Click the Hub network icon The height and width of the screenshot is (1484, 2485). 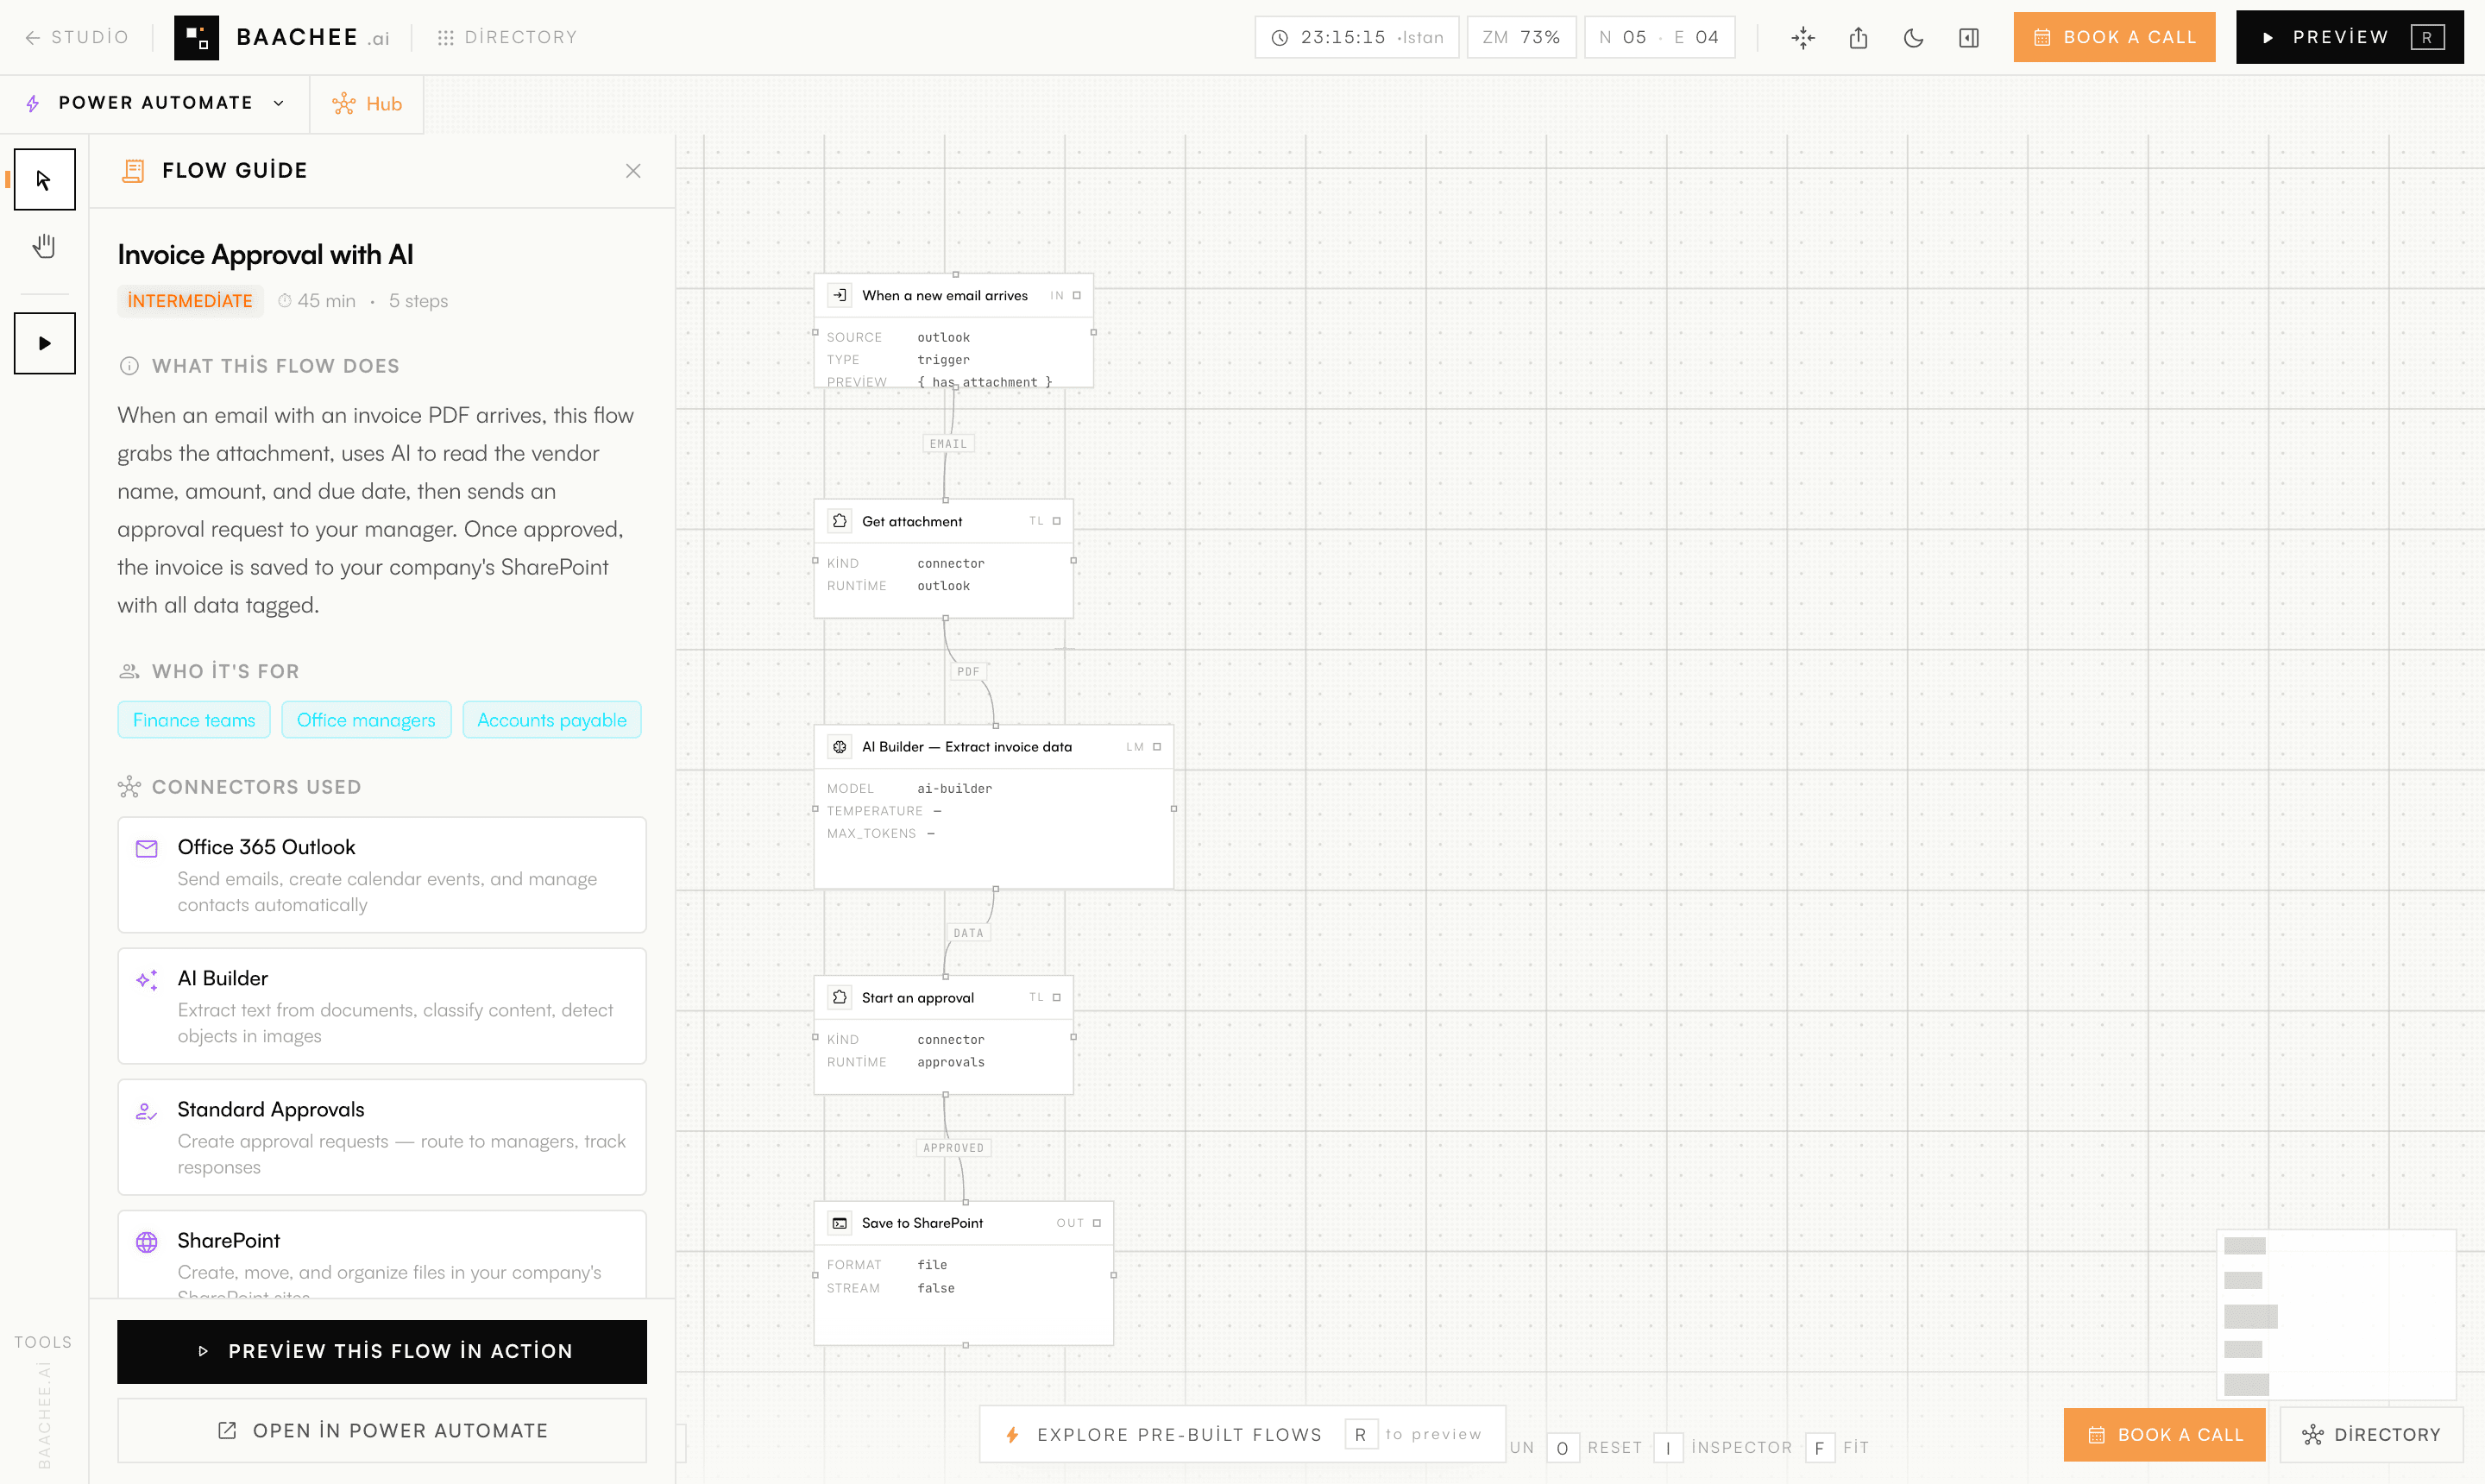tap(344, 104)
